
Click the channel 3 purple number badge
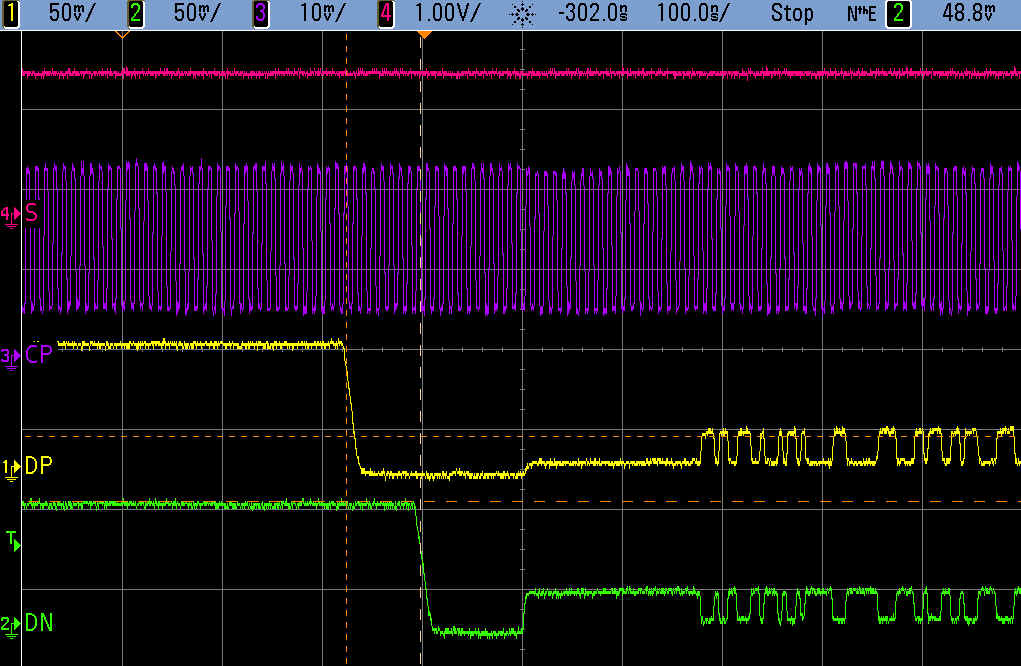click(x=261, y=14)
